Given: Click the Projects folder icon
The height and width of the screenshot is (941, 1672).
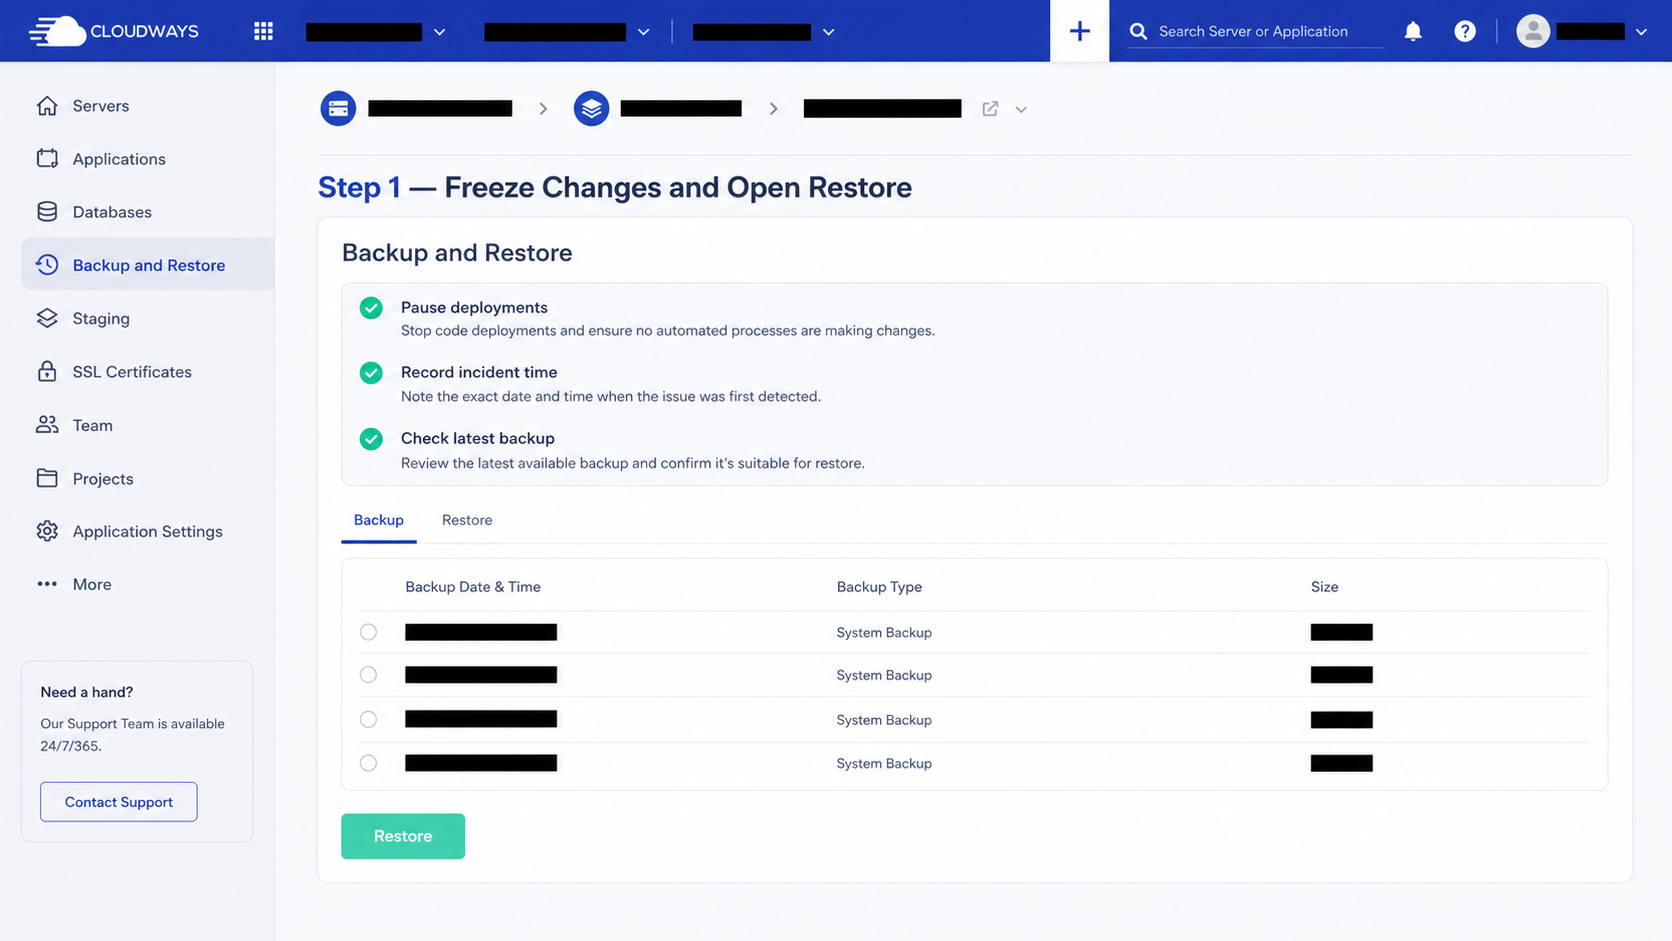Looking at the screenshot, I should coord(47,478).
